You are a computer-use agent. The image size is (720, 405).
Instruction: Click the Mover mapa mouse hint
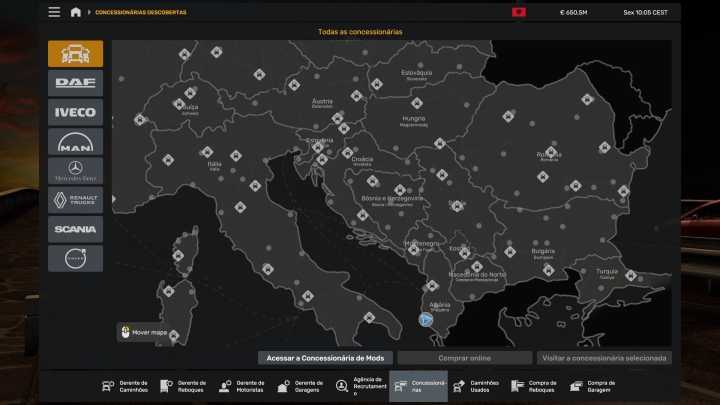144,332
